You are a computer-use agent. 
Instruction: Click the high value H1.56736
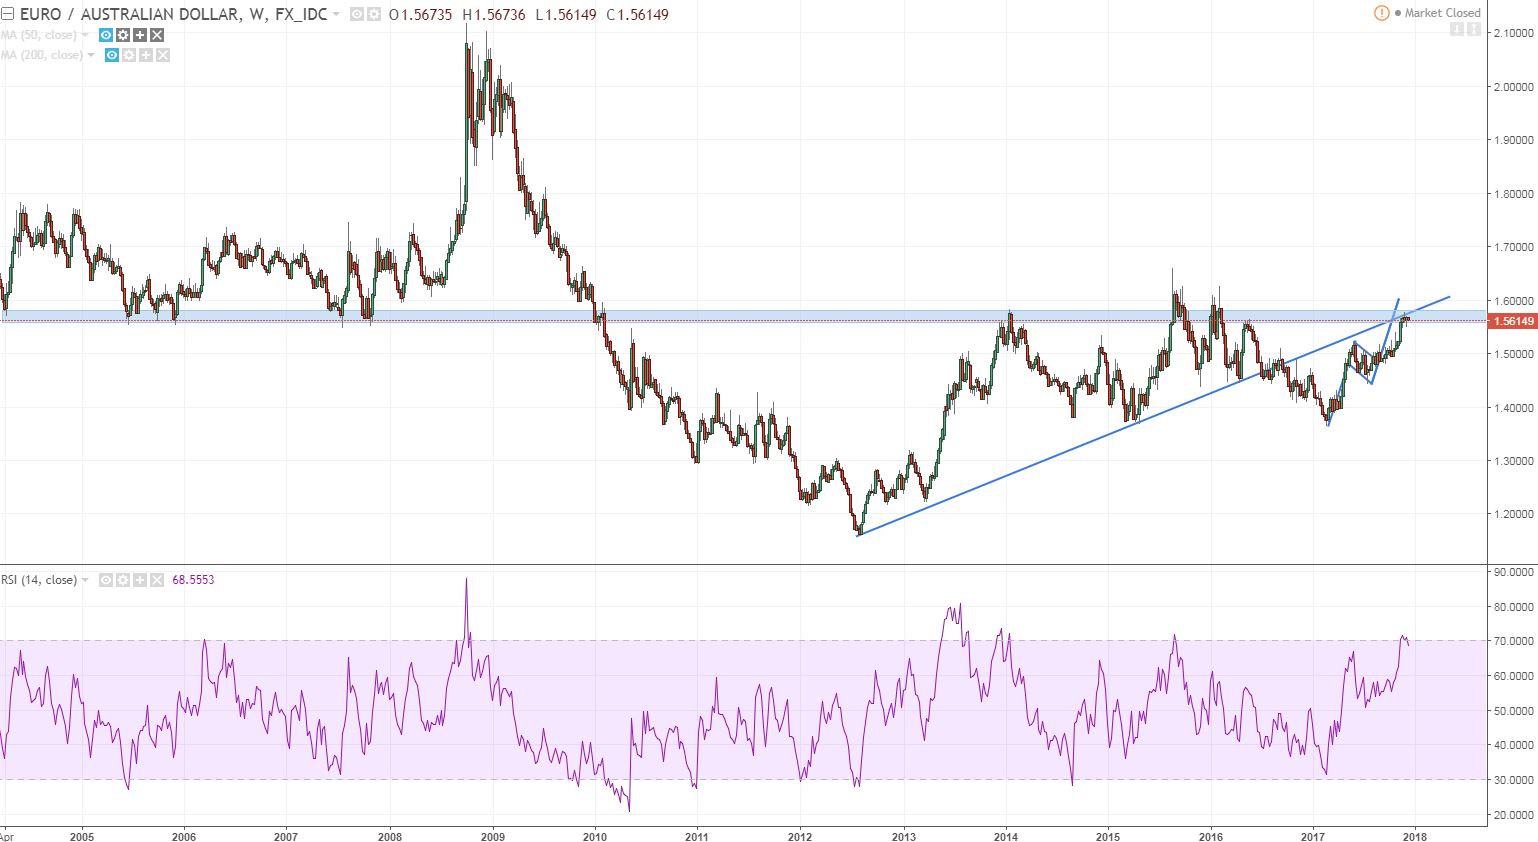(x=494, y=15)
